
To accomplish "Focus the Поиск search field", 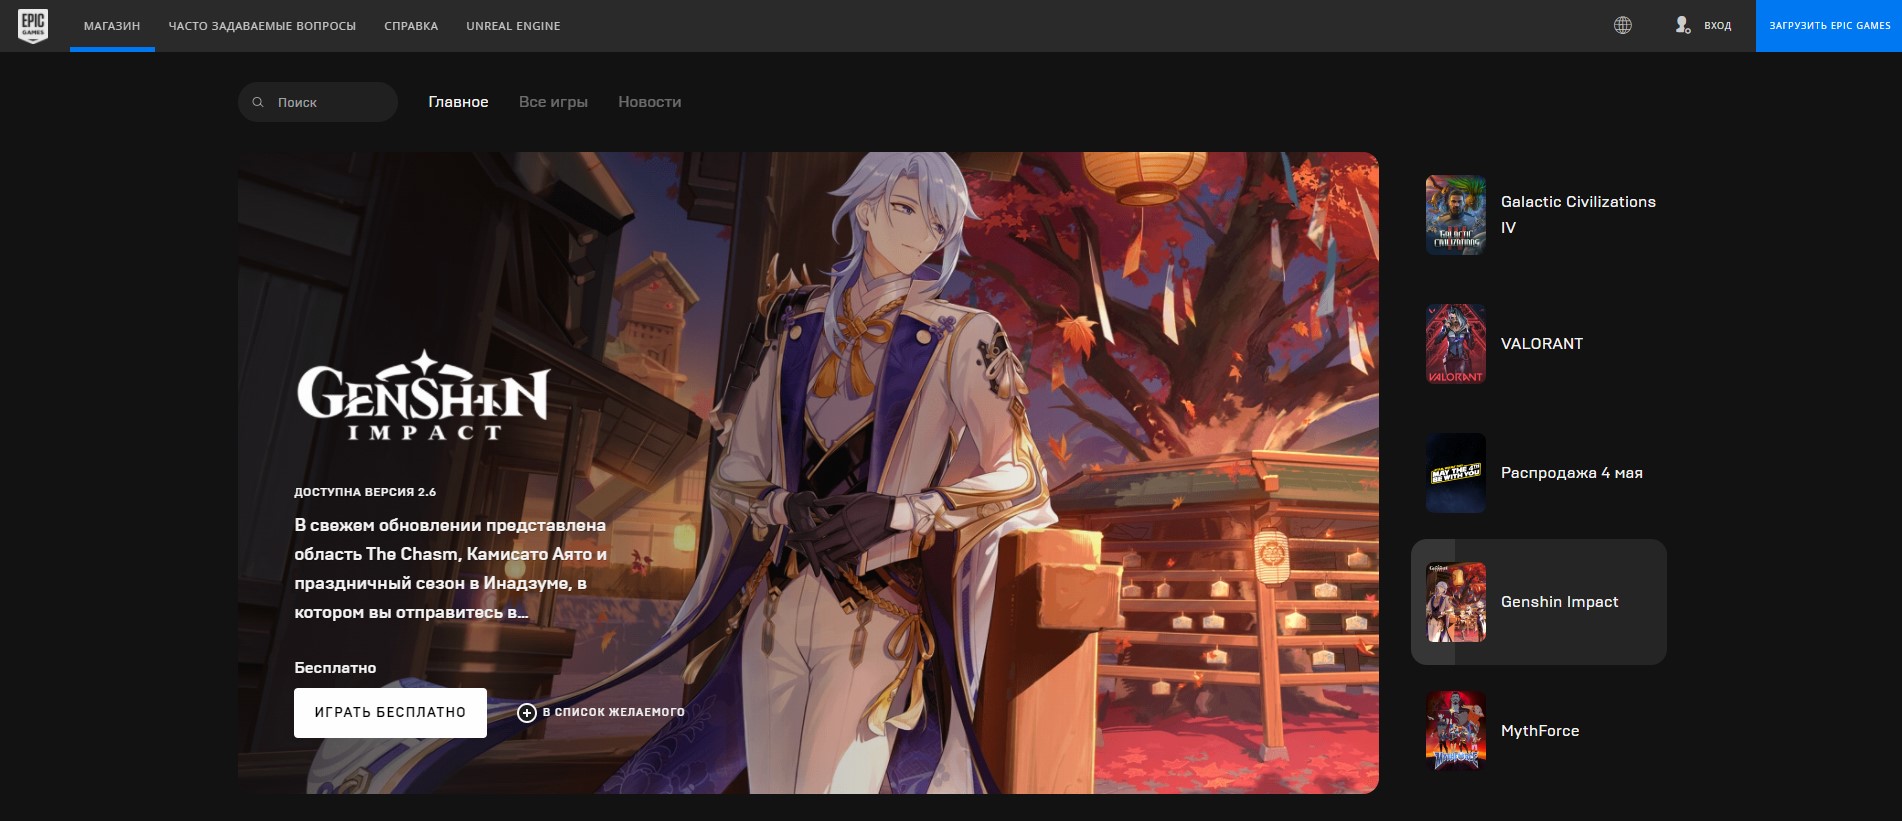I will pyautogui.click(x=330, y=102).
